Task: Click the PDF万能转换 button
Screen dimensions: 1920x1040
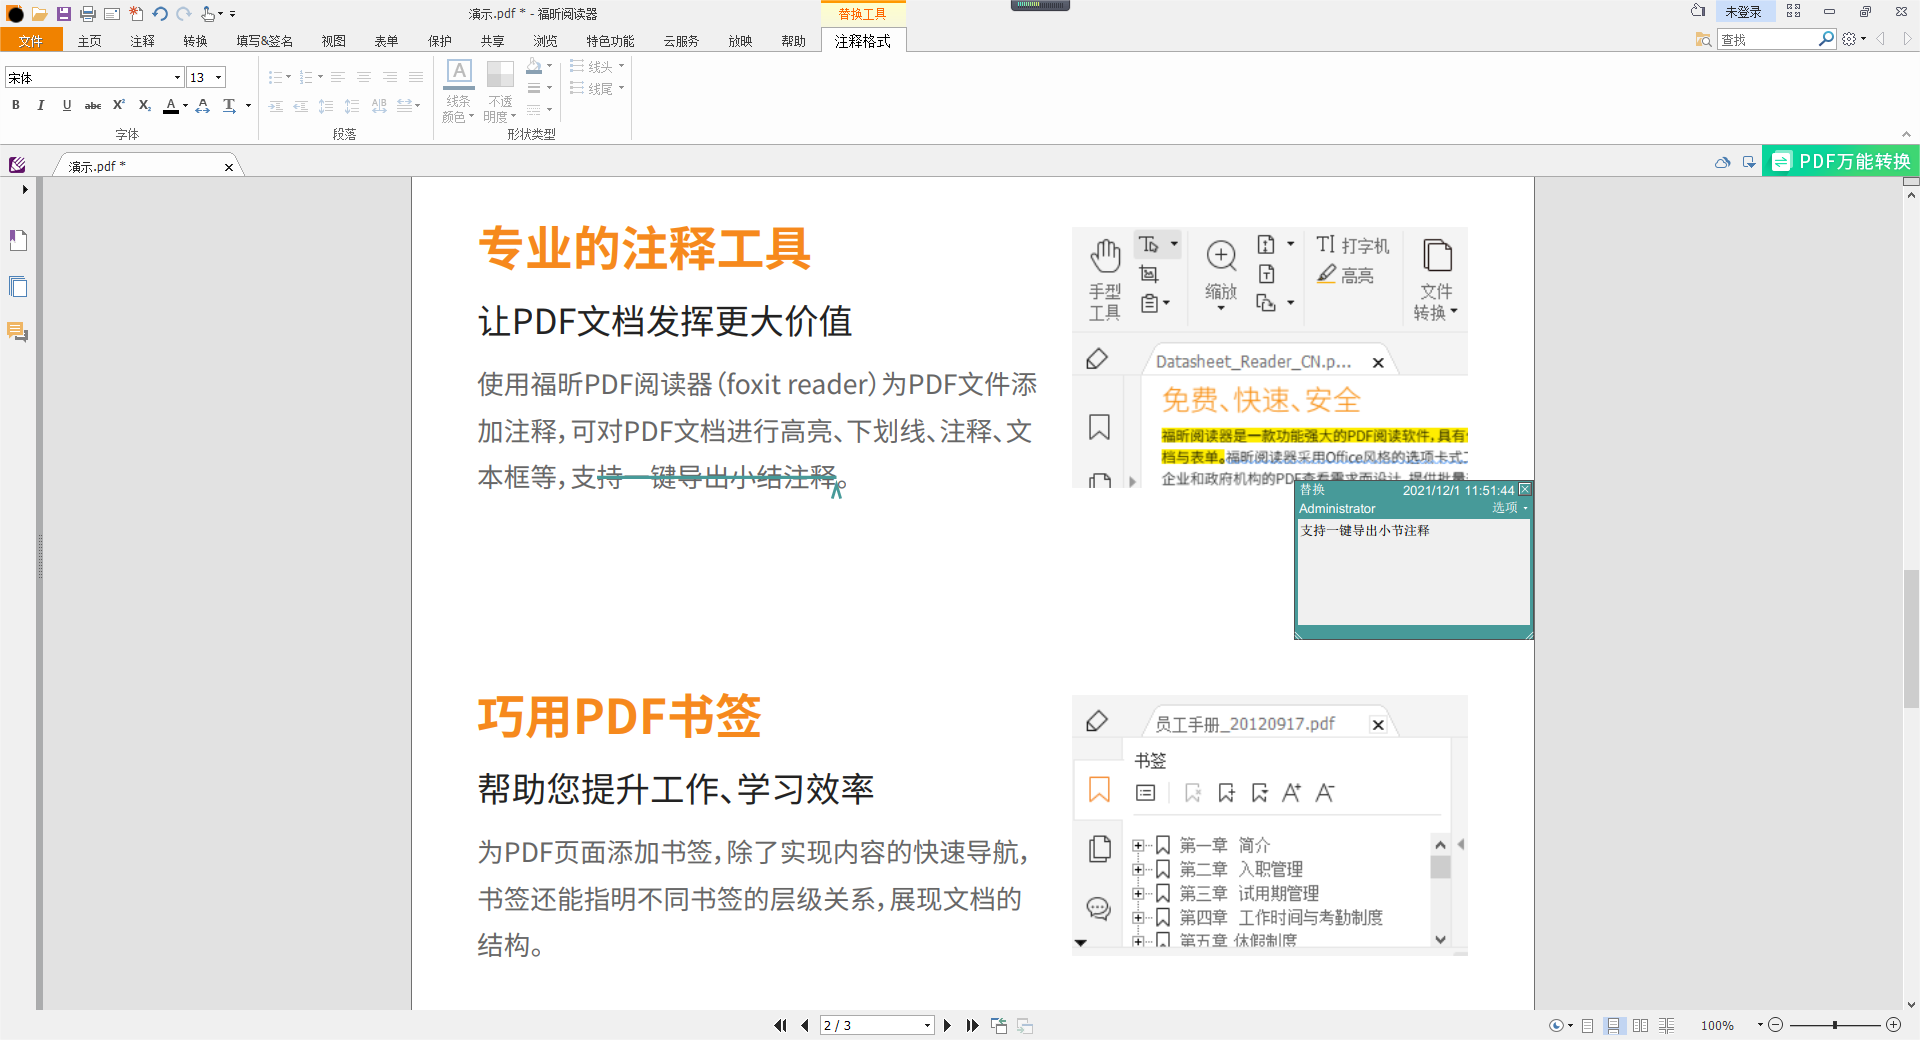Action: [x=1840, y=161]
